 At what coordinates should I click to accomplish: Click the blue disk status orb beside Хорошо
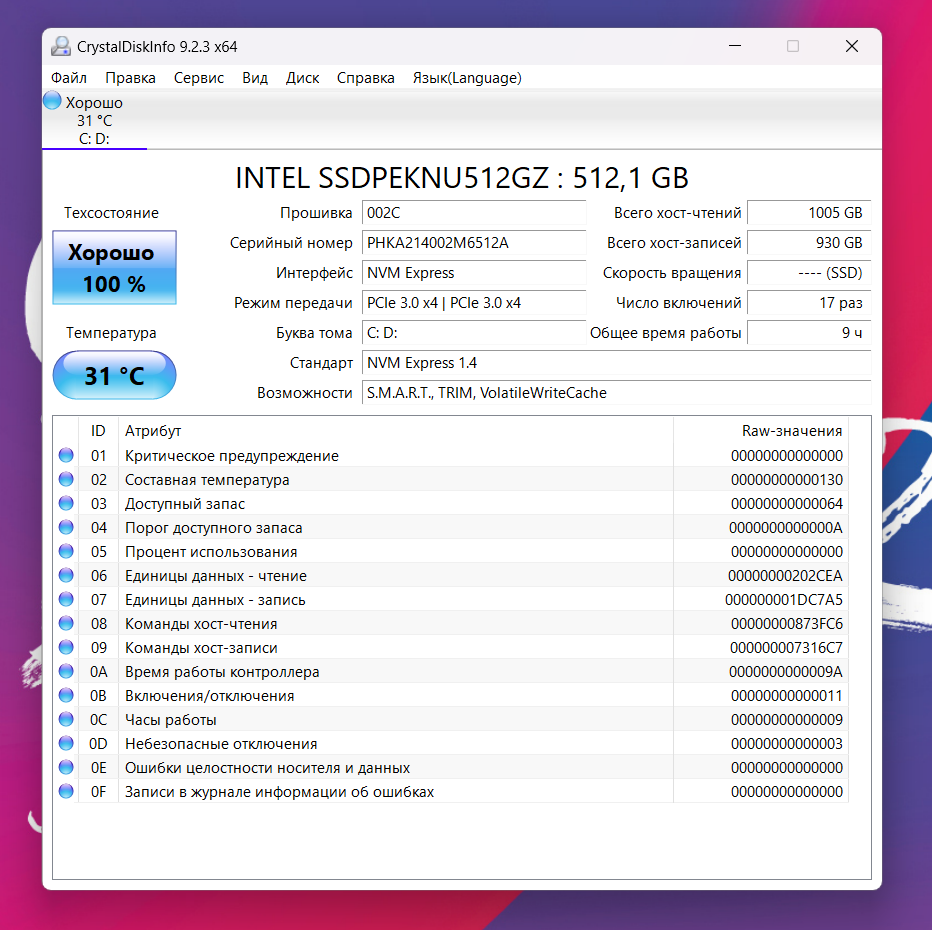pos(53,101)
